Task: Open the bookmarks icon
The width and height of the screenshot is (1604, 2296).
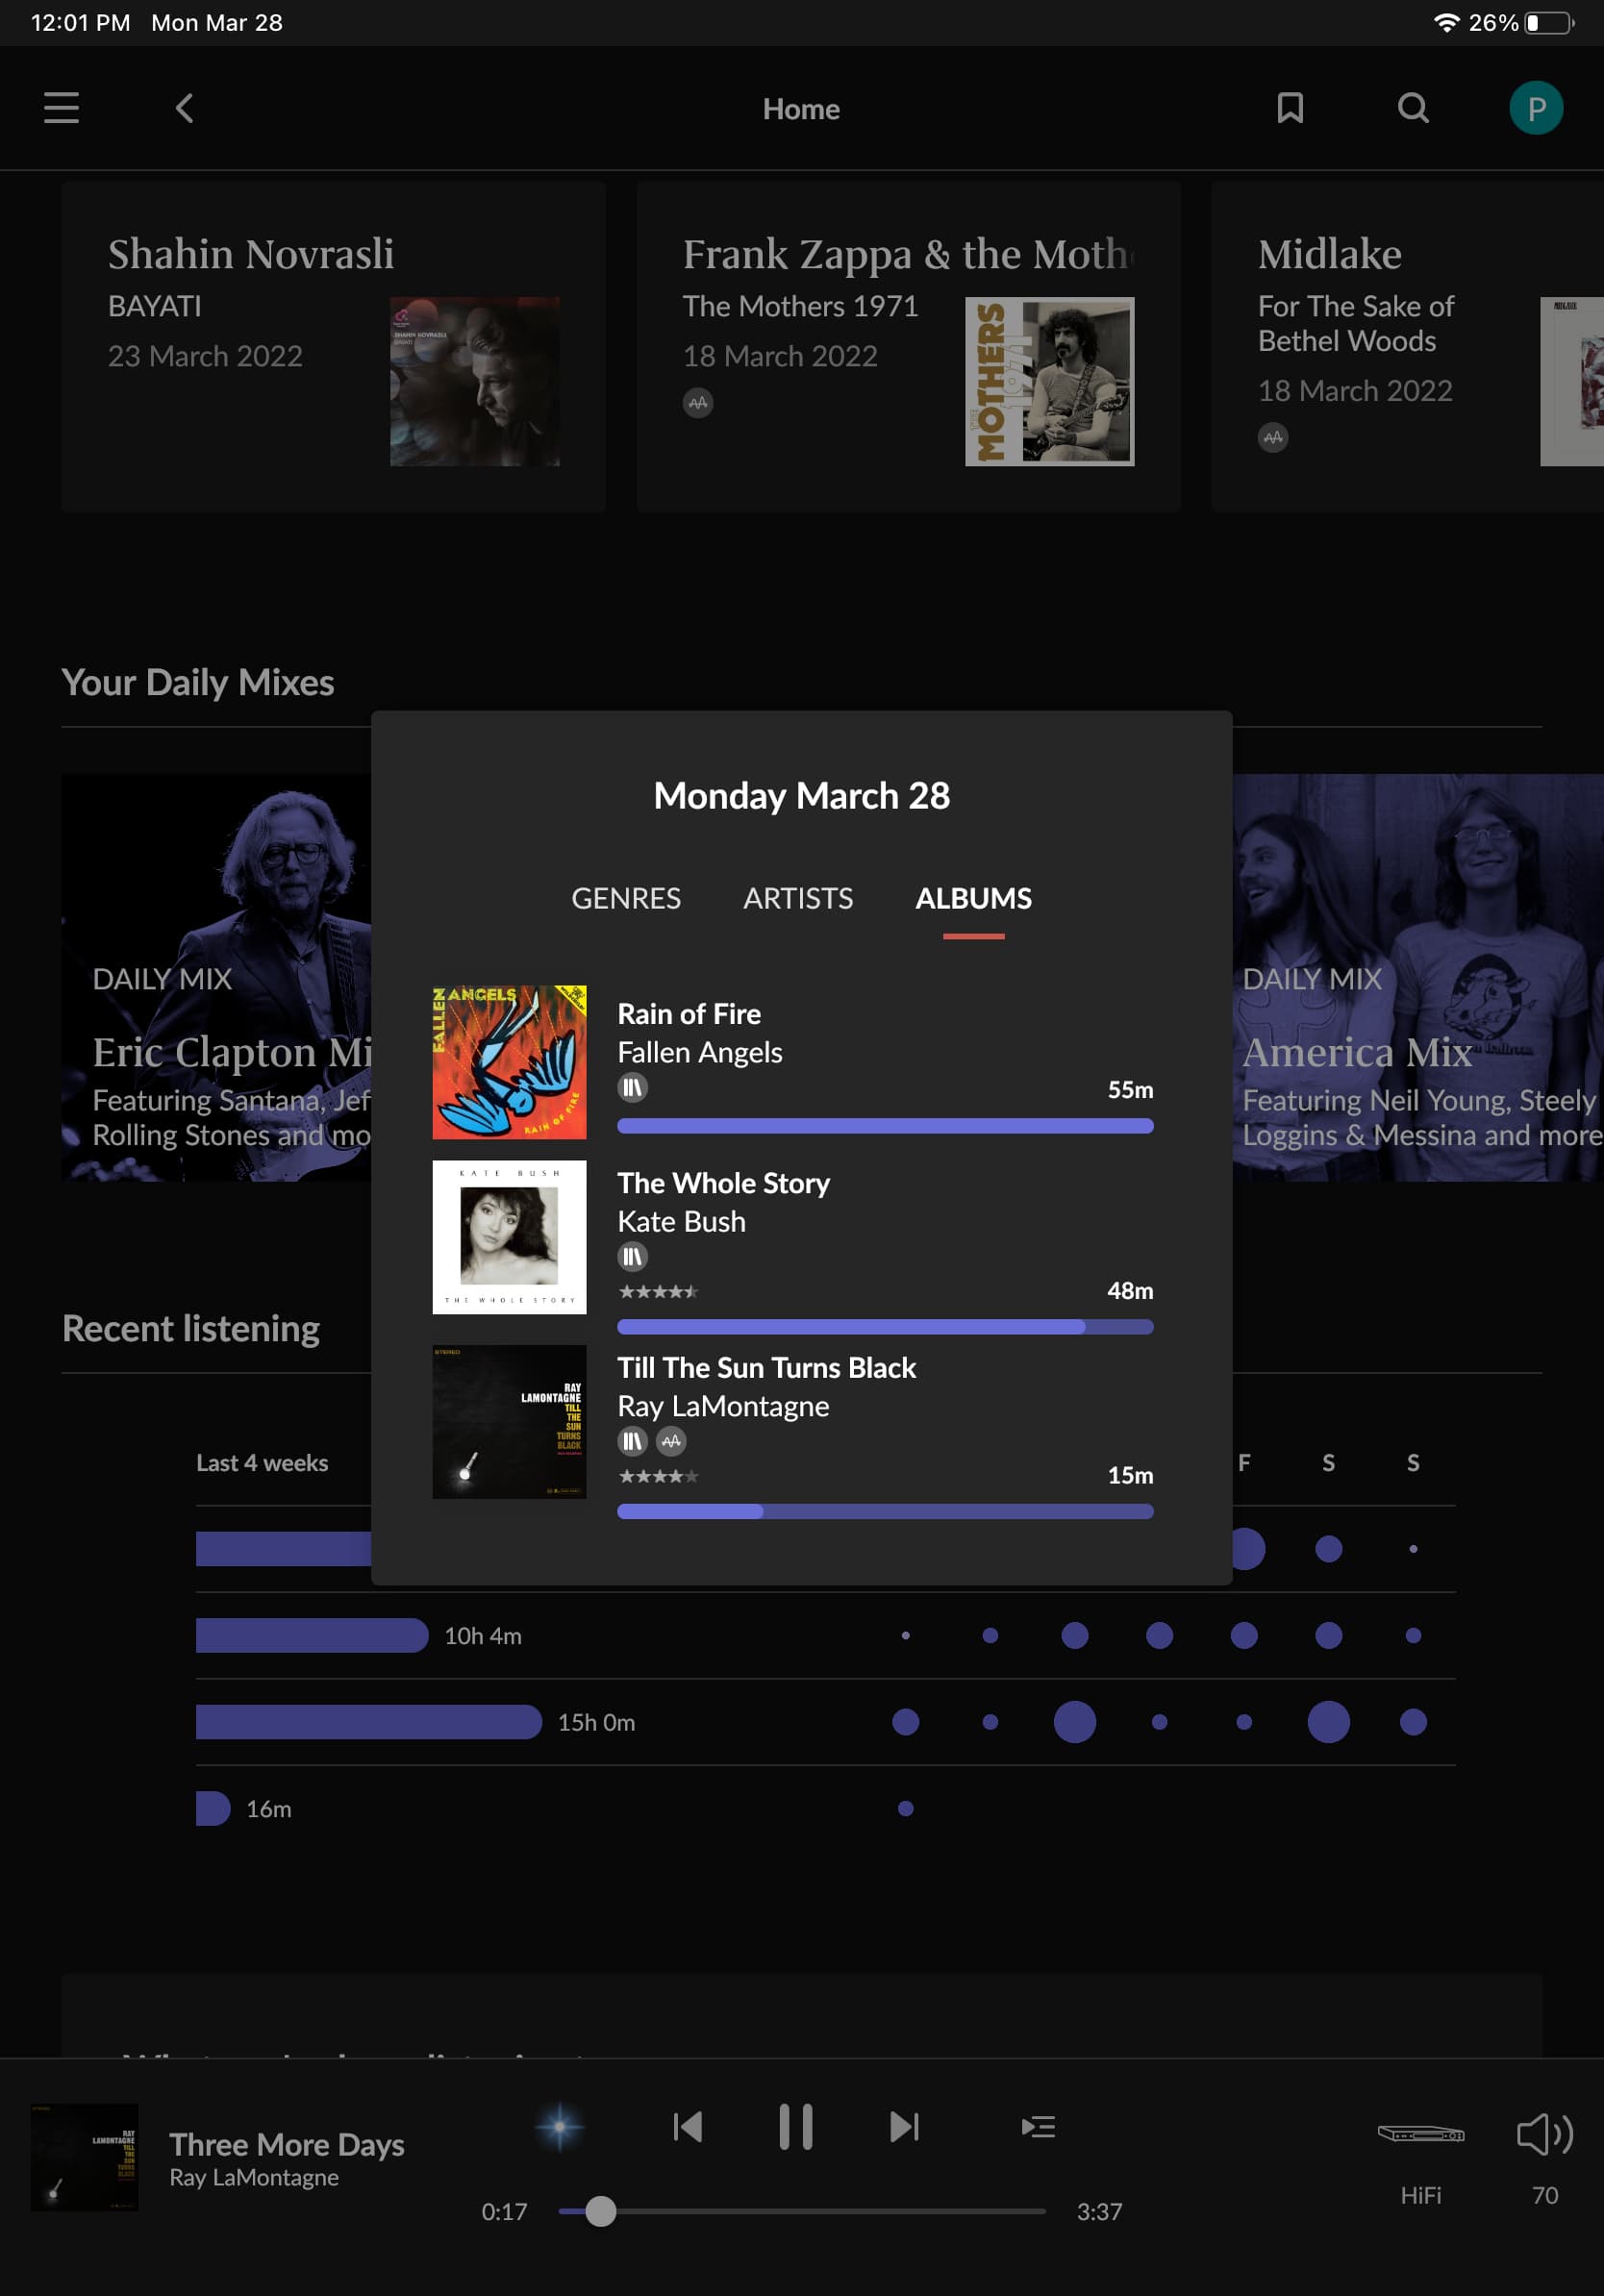Action: 1290,108
